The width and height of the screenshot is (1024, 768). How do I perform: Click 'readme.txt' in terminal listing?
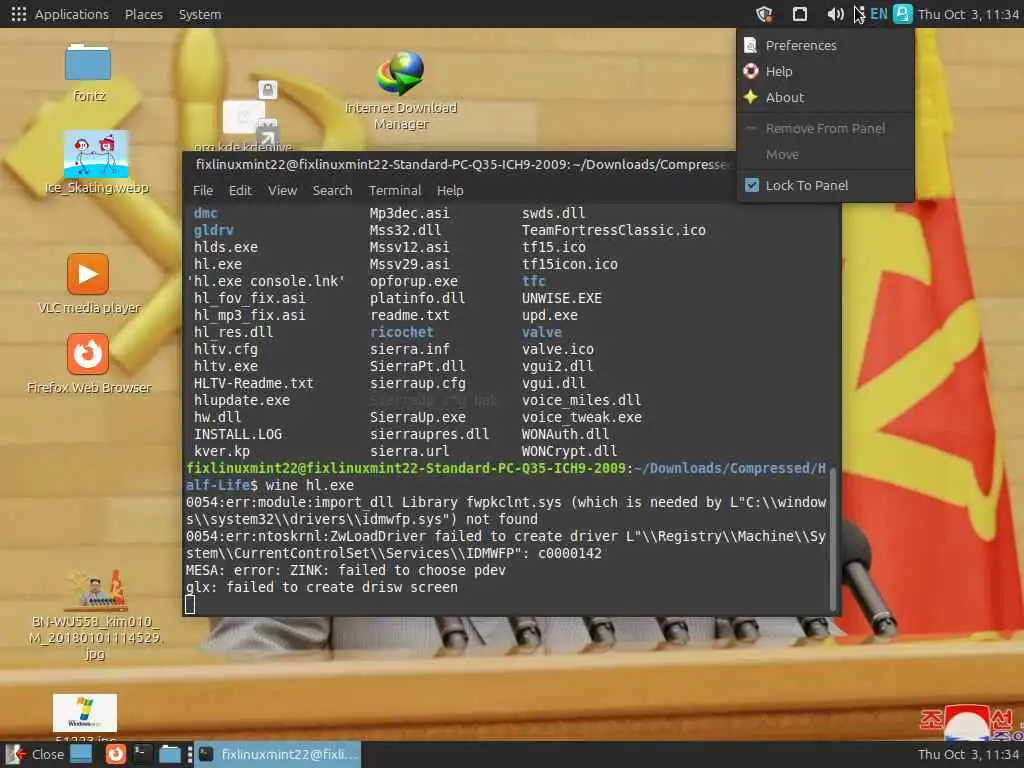409,315
